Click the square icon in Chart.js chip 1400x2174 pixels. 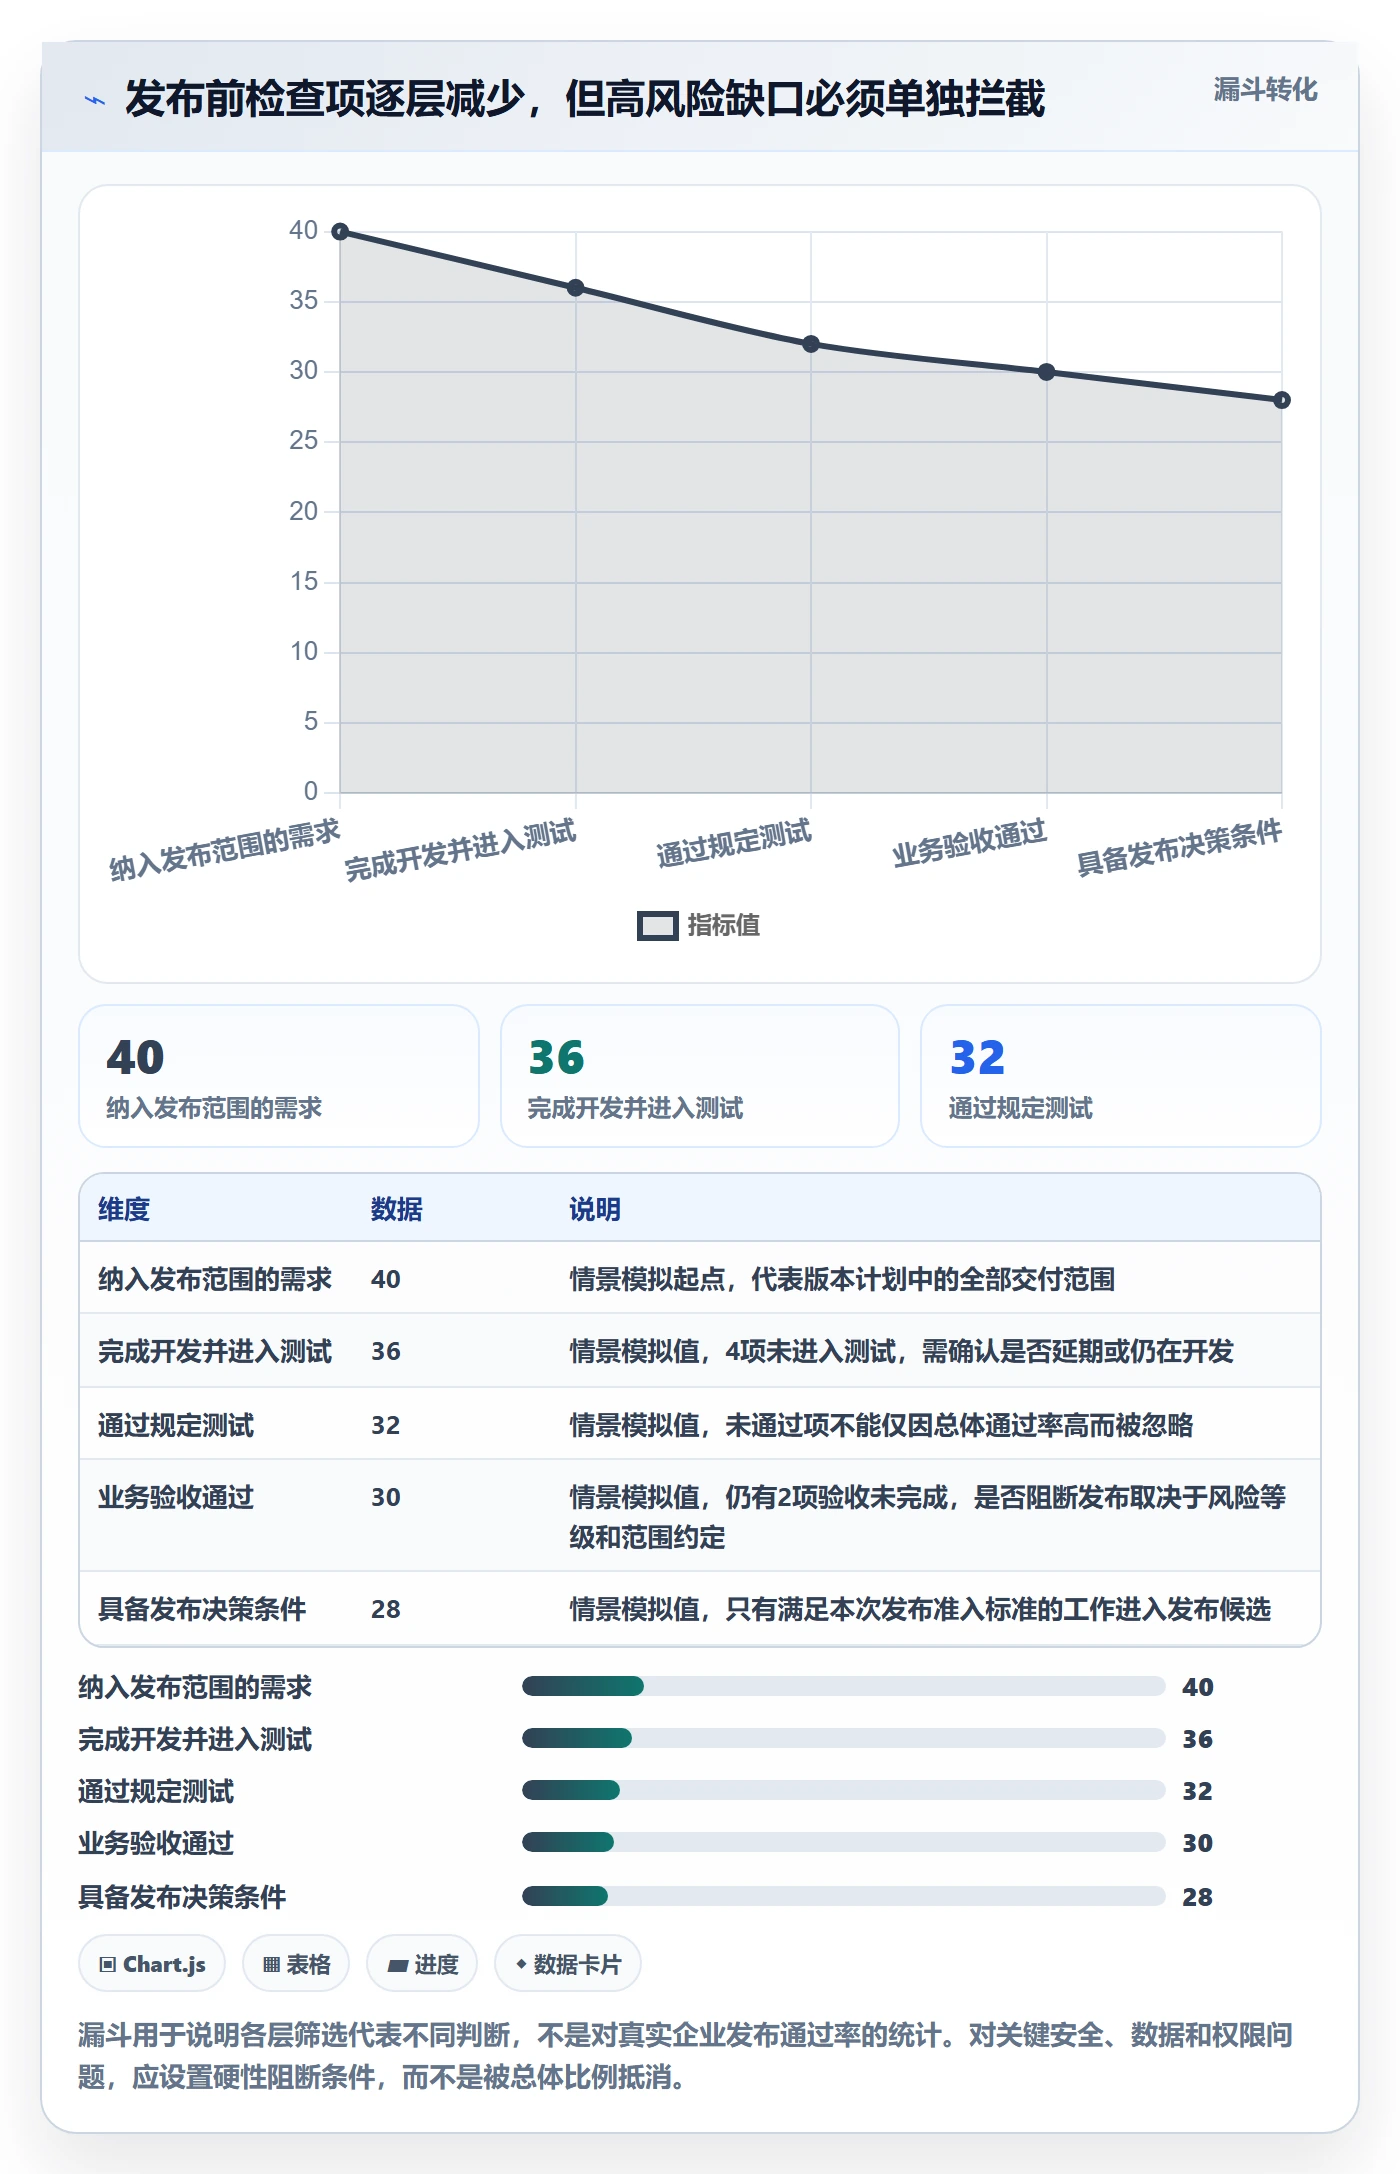(x=108, y=1965)
